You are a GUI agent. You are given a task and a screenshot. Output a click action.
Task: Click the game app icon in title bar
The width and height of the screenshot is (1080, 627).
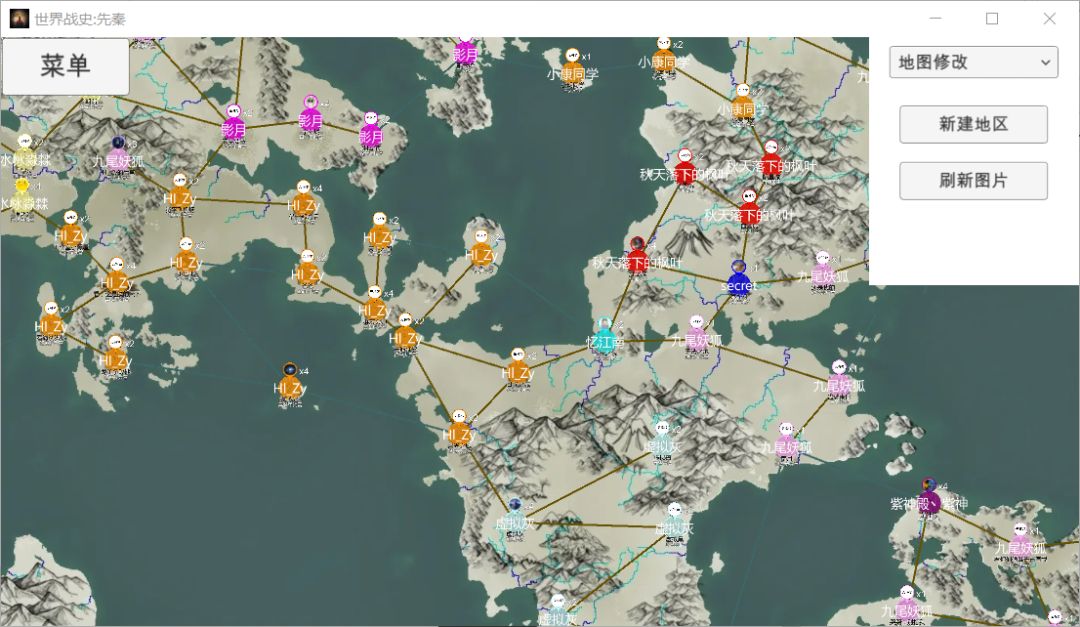(19, 19)
